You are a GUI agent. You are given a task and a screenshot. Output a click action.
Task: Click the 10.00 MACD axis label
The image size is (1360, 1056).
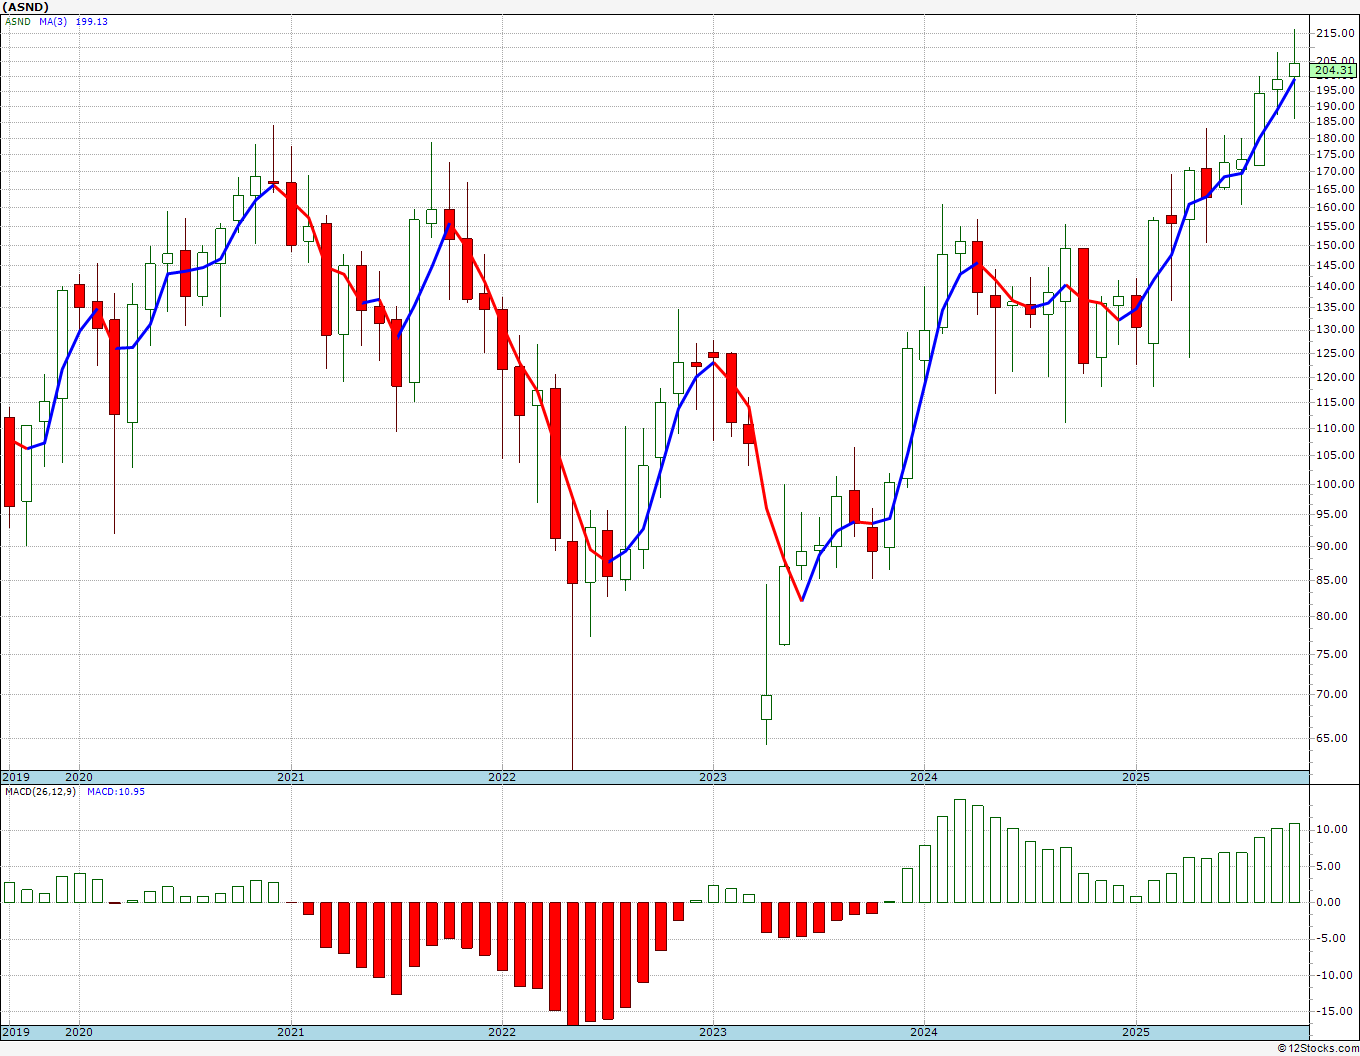click(1337, 829)
